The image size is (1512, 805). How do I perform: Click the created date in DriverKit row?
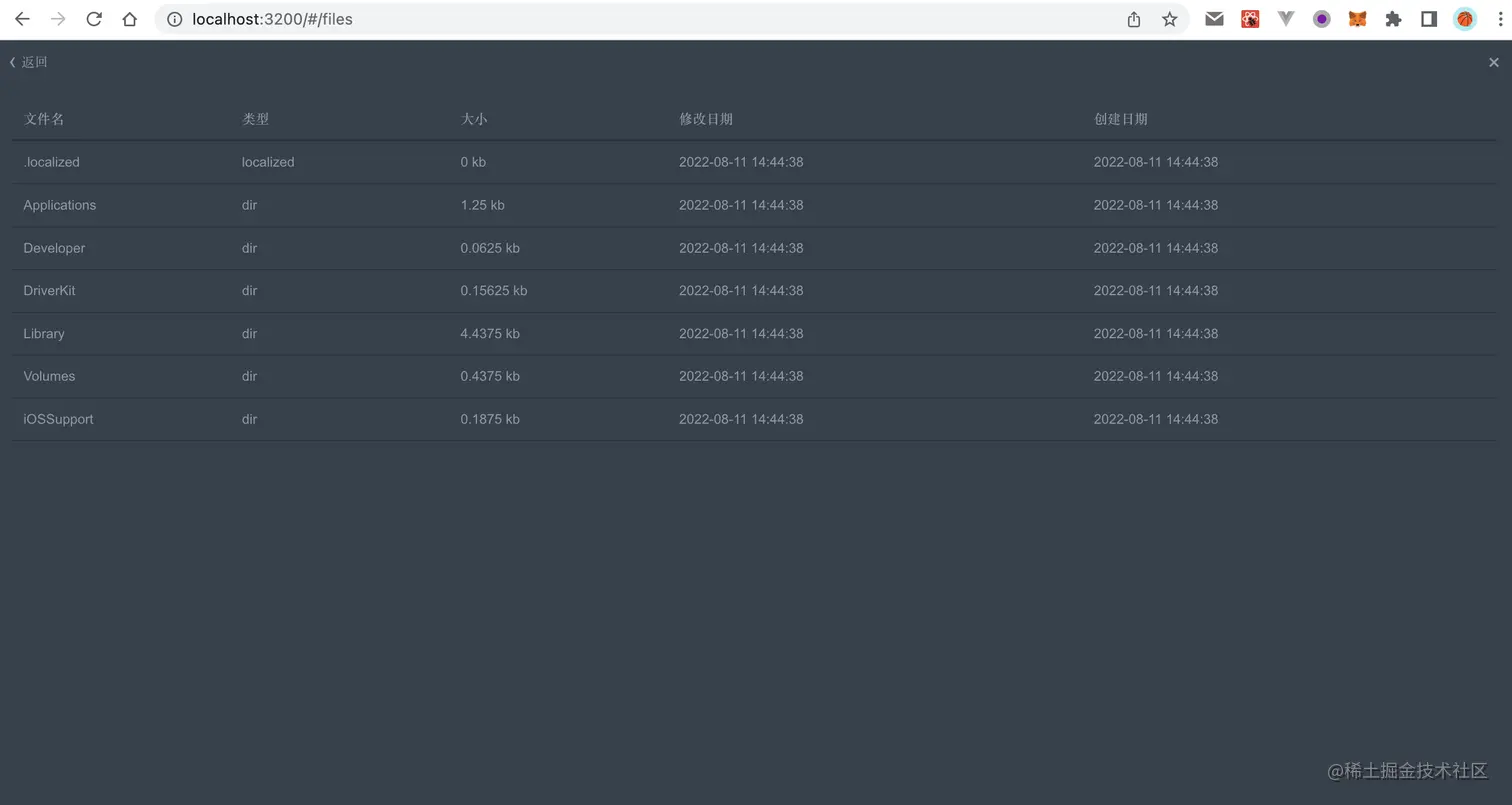(1156, 291)
